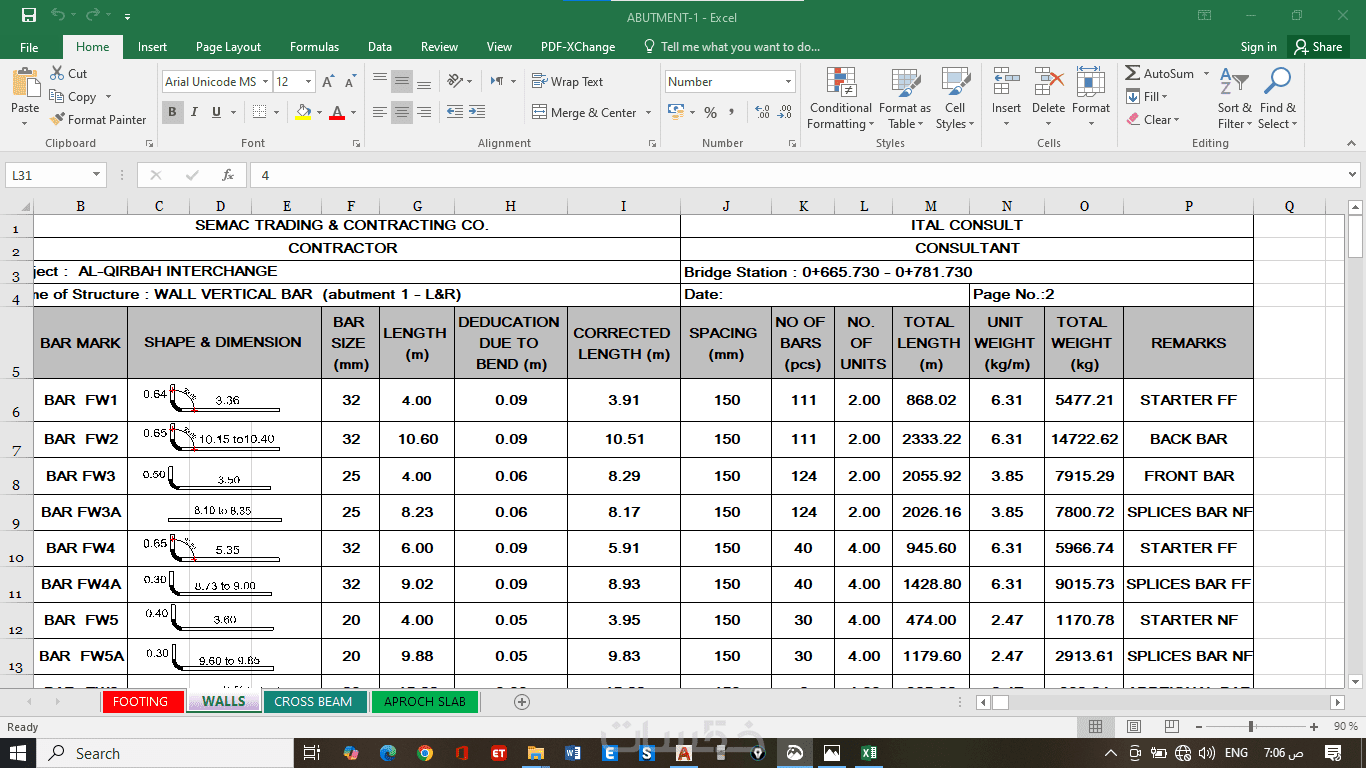Switch to the Formulas ribbon tab
Screen dimensions: 1366x768
314,47
